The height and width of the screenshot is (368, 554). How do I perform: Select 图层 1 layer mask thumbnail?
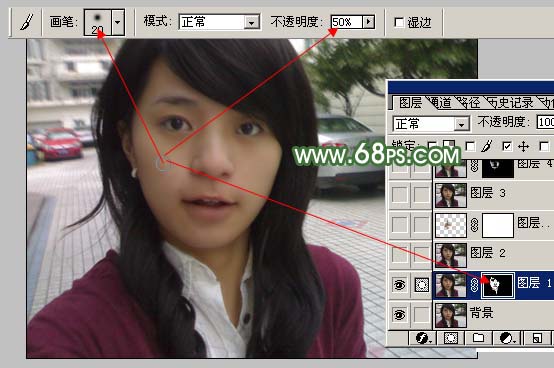click(x=498, y=285)
